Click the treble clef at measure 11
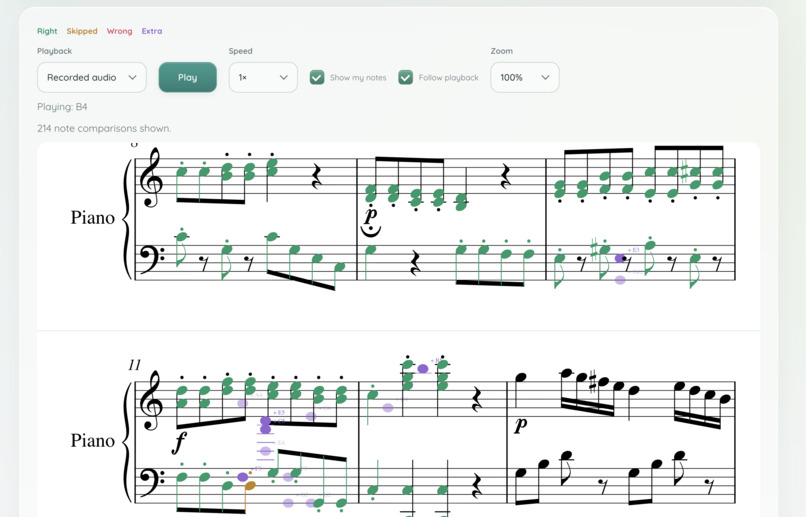806x517 pixels. click(152, 400)
